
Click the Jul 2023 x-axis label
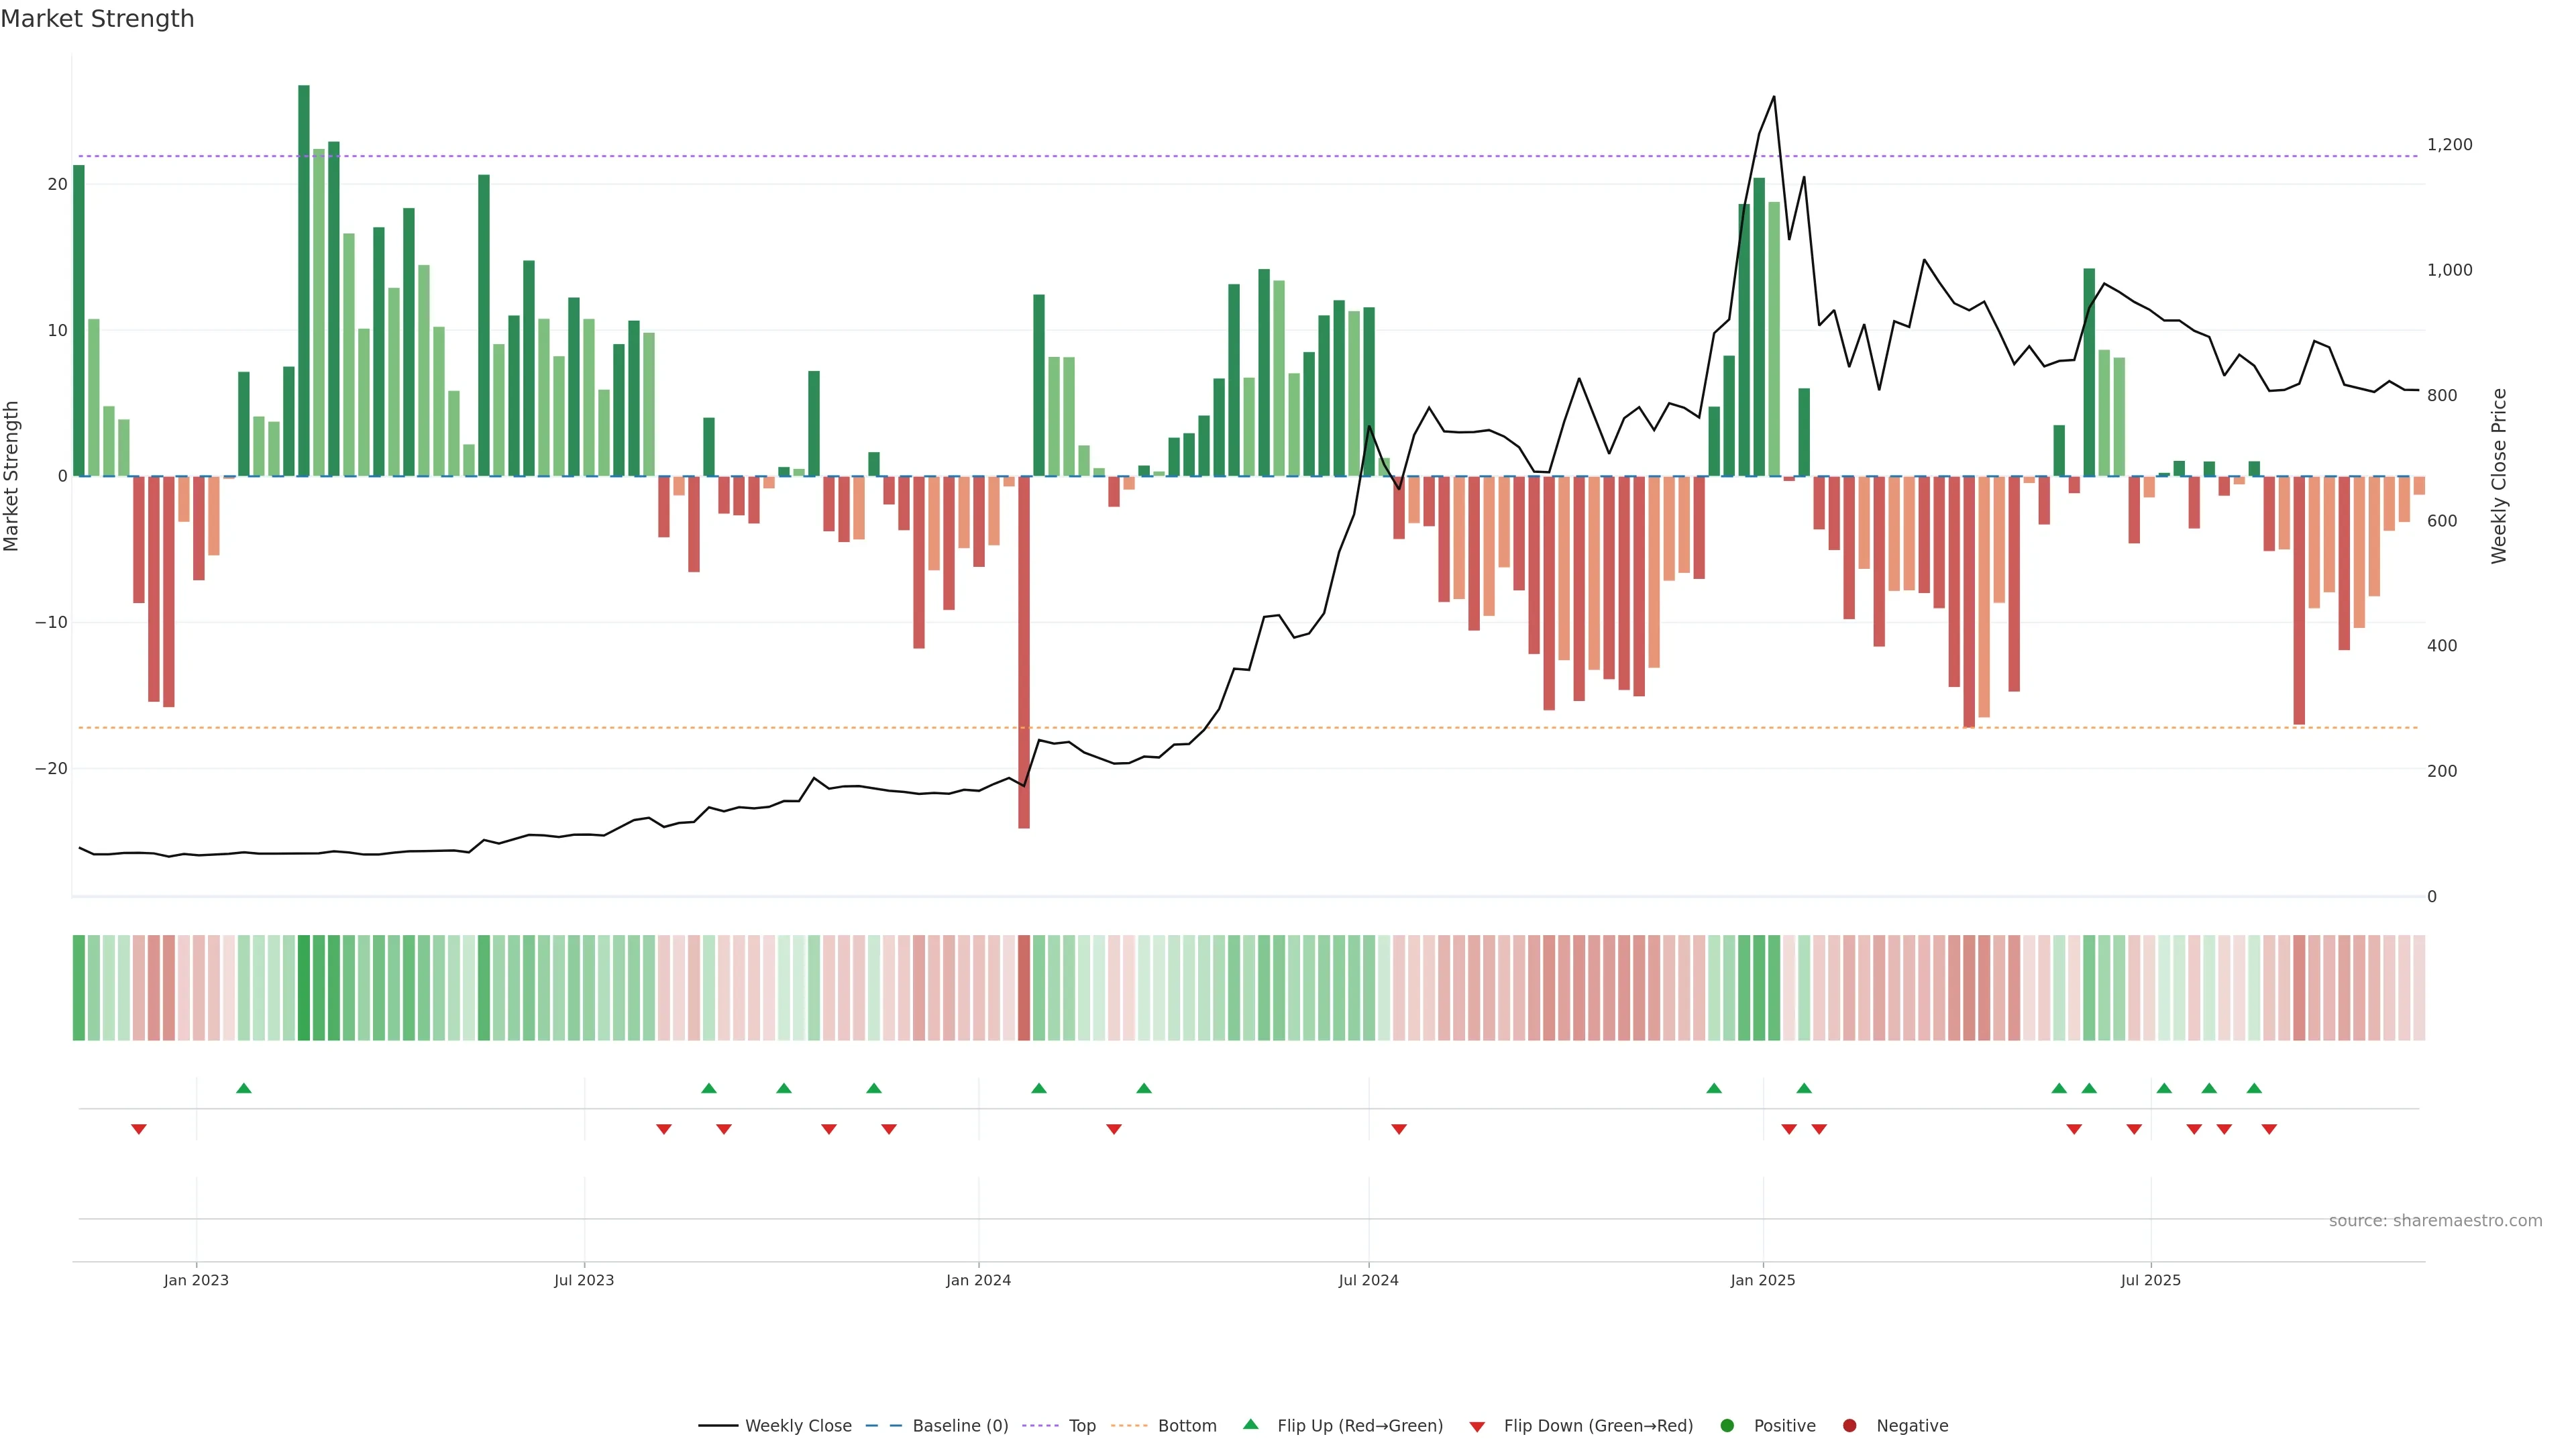pyautogui.click(x=584, y=1281)
